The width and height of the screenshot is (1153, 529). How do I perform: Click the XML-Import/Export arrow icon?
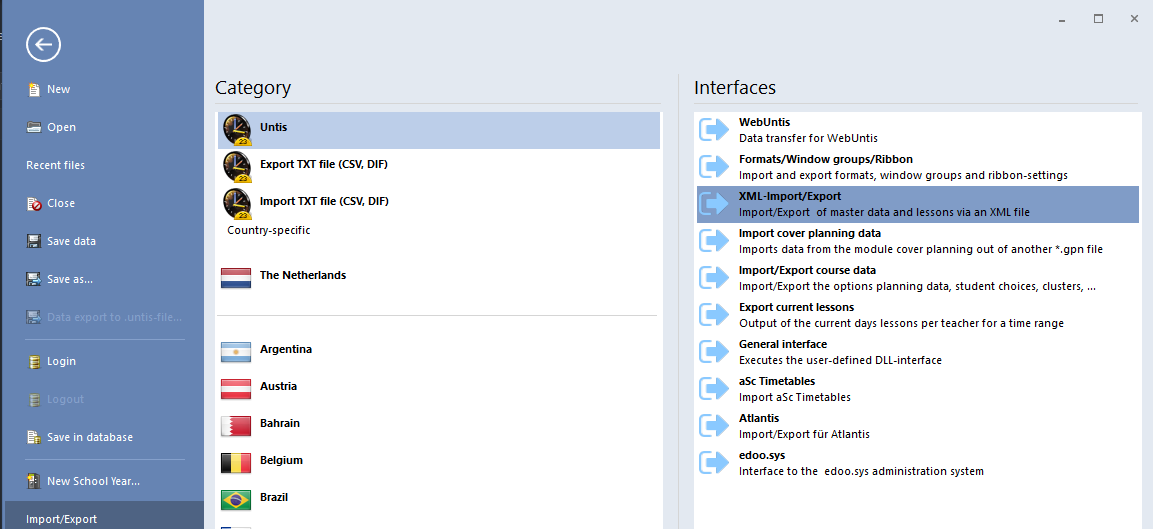click(x=713, y=204)
